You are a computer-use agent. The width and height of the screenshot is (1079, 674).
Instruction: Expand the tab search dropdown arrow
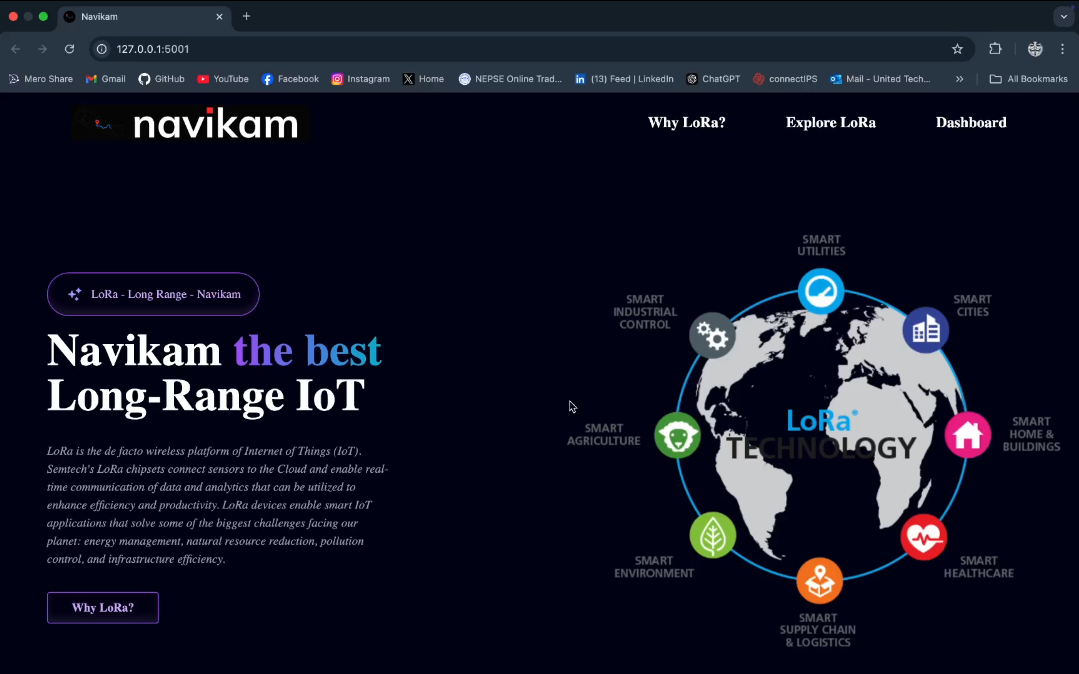point(1064,17)
